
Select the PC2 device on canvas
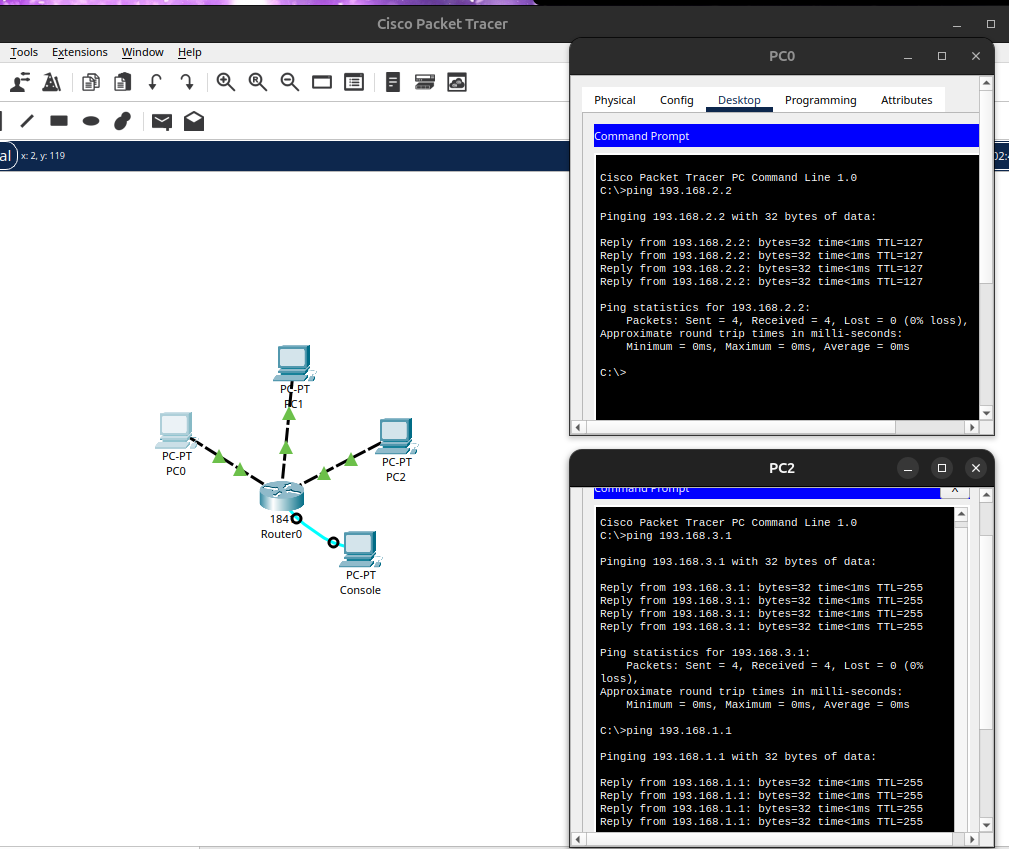point(396,436)
